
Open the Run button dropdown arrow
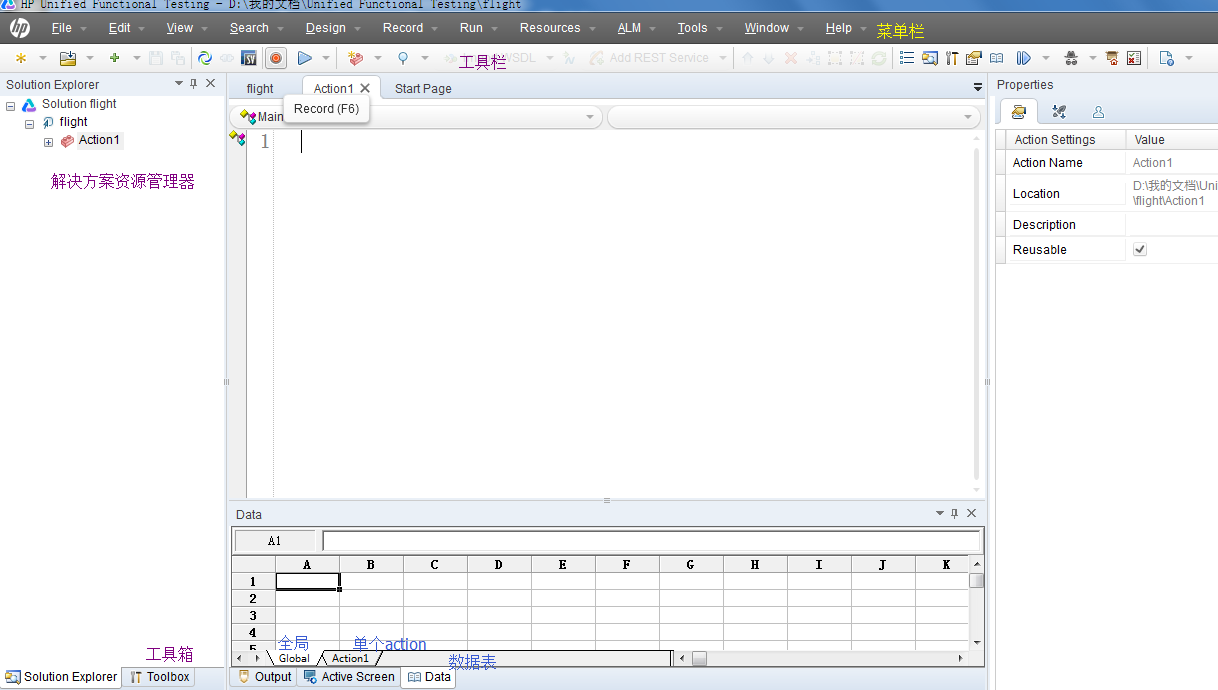(326, 58)
